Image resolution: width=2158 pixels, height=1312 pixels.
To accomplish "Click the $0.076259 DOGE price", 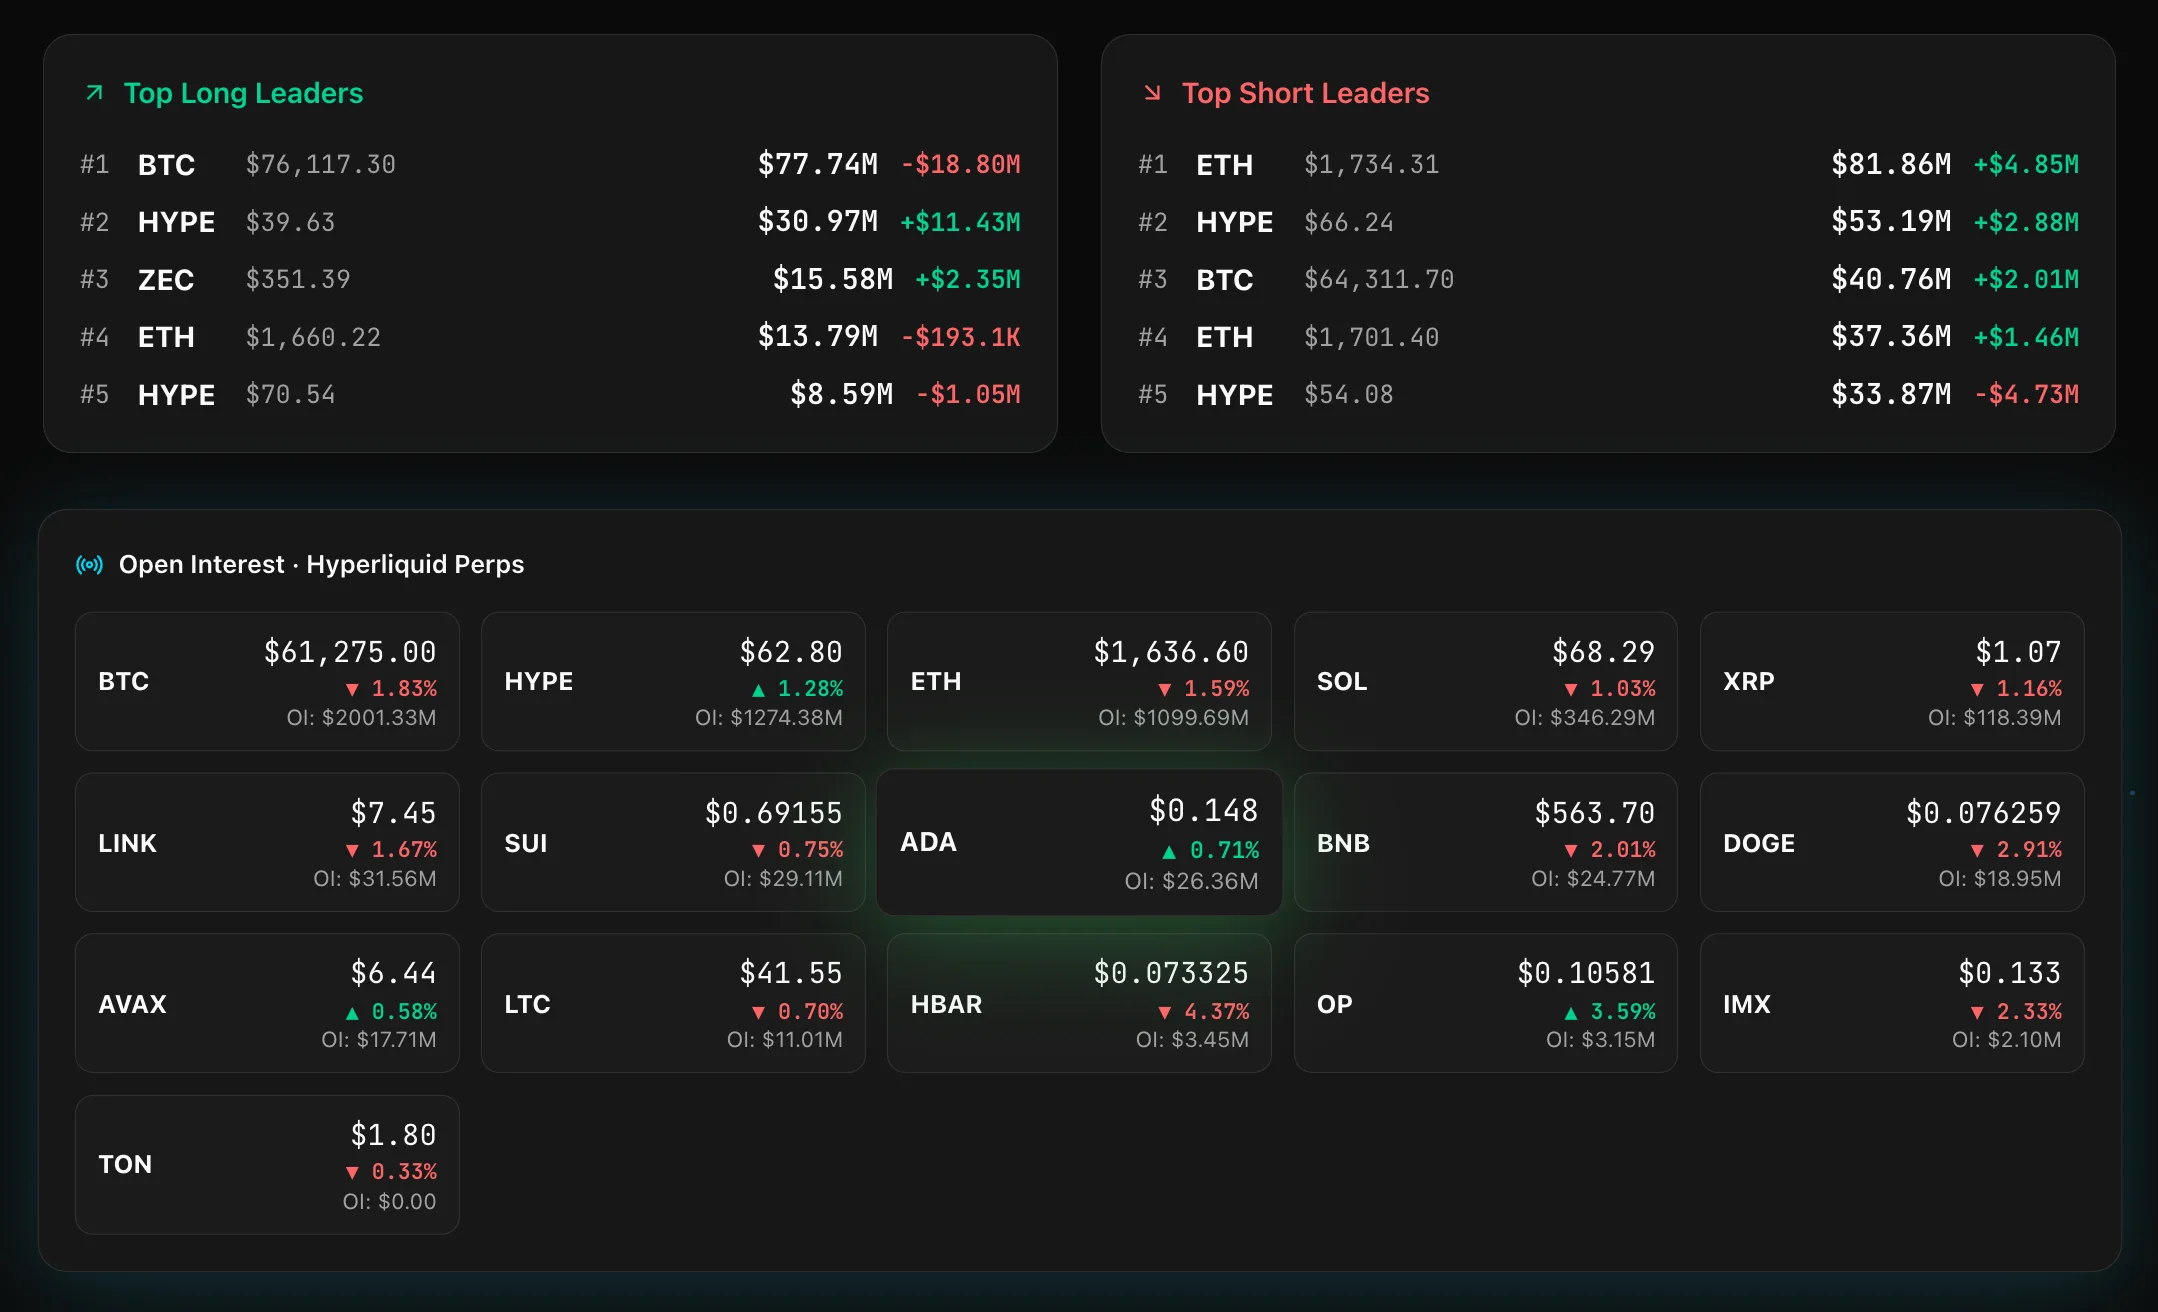I will coord(1983,813).
